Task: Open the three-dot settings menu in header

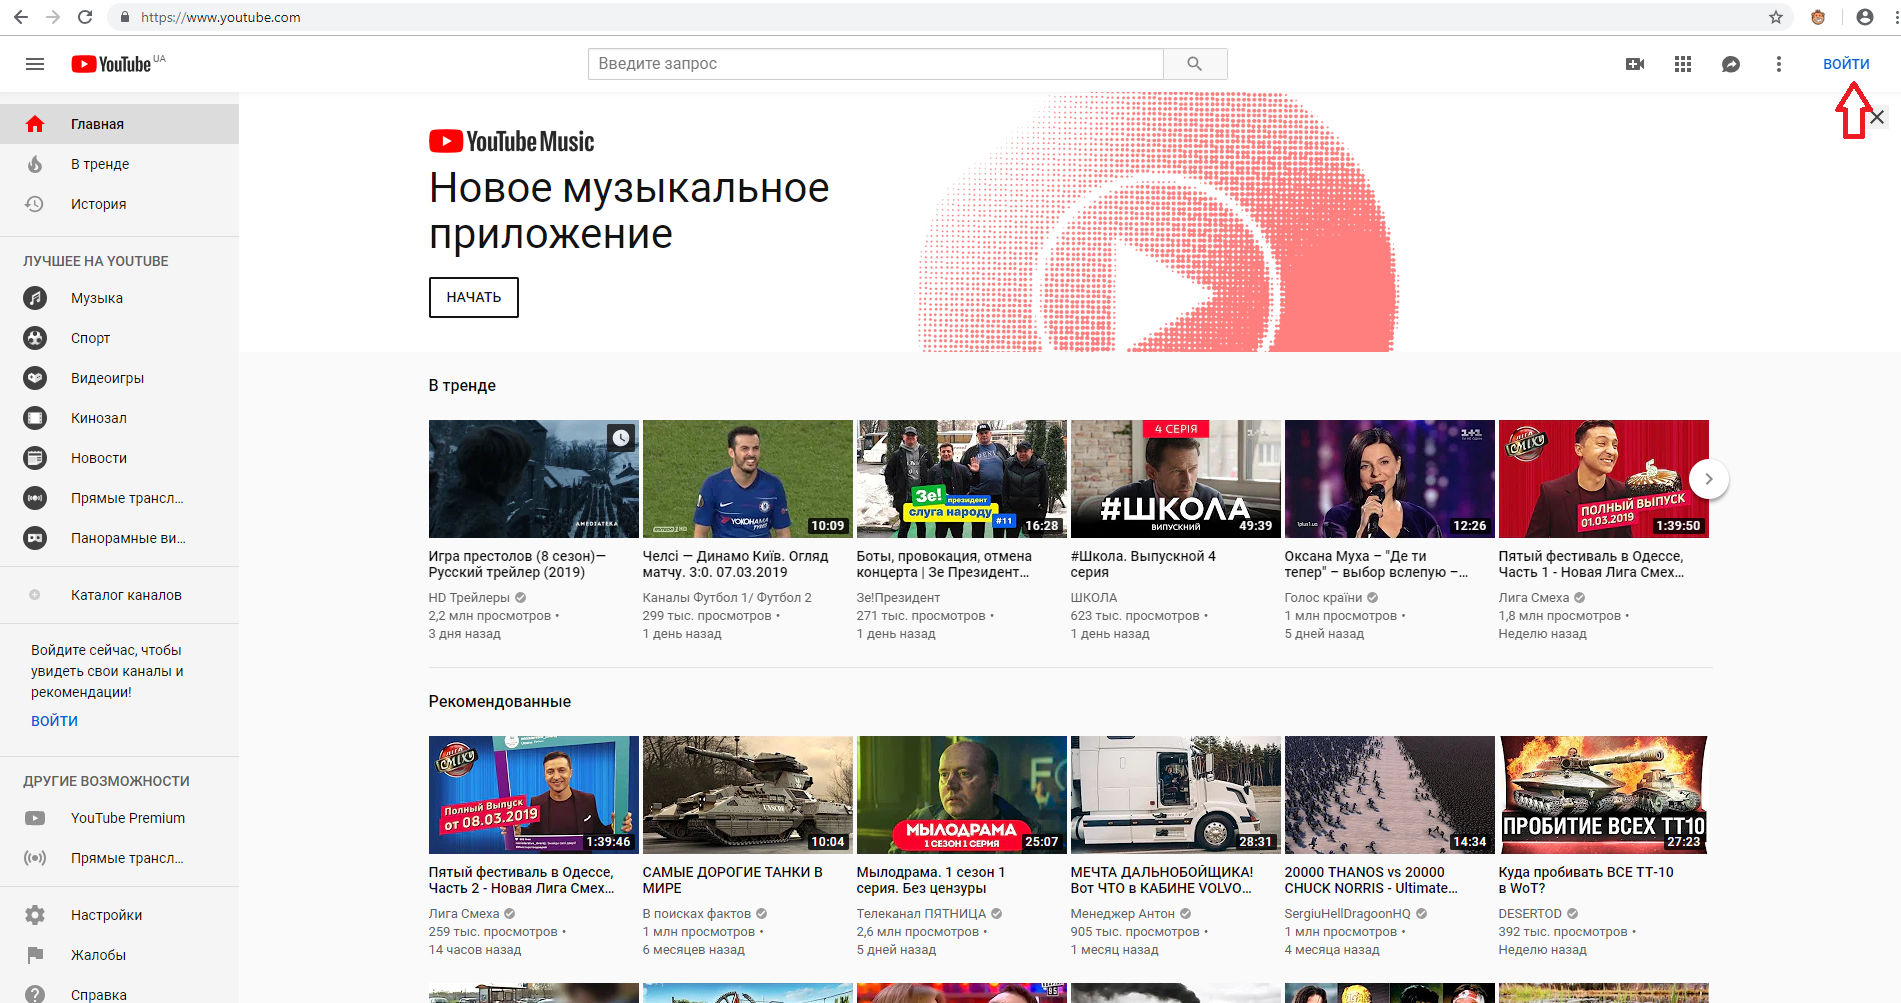Action: point(1778,64)
